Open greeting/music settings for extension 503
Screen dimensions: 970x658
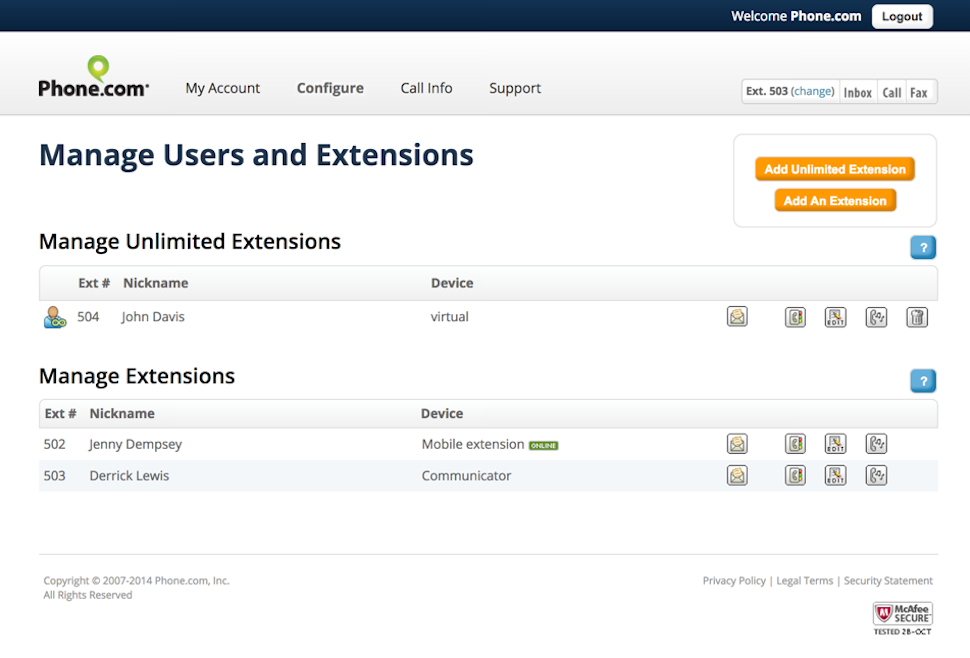876,475
